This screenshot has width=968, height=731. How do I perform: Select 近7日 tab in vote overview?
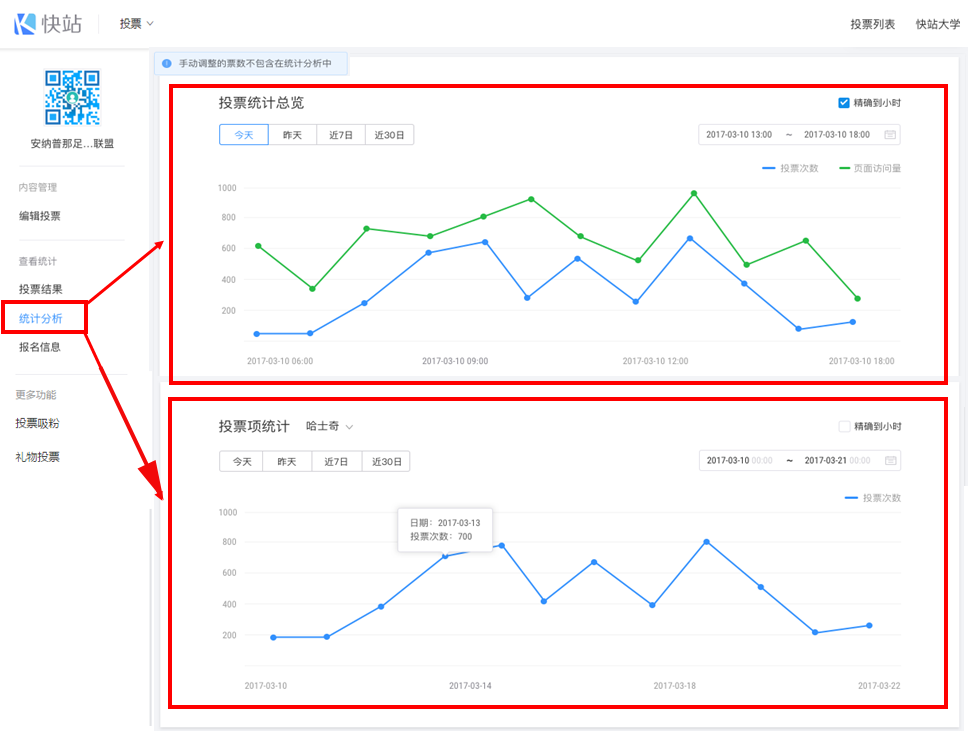click(x=340, y=135)
